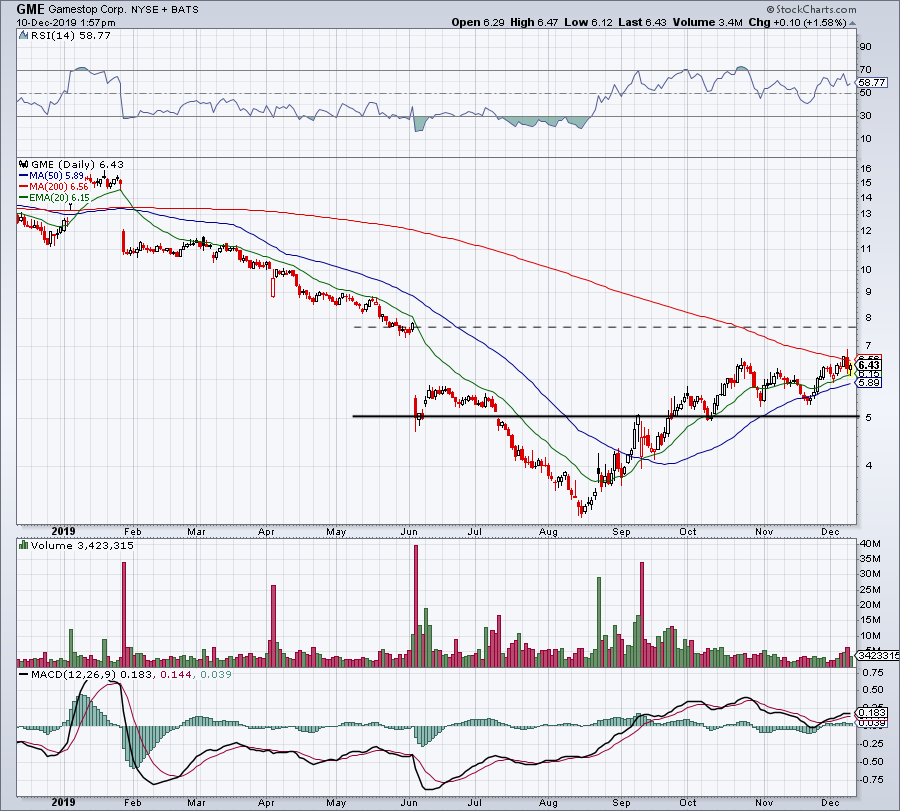Screen dimensions: 900x811
Task: Click the volume bars icon beside Volume 3,423,315
Action: click(x=24, y=545)
